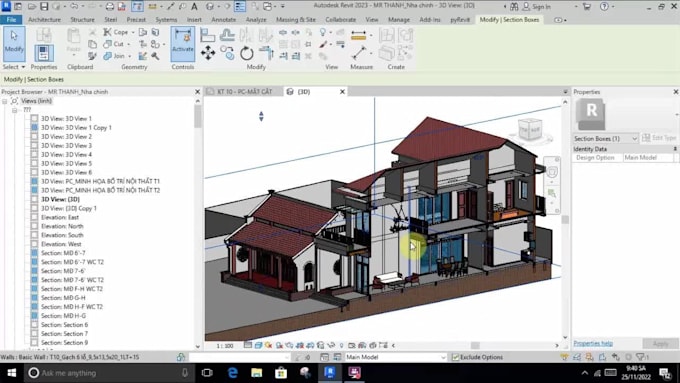Click the Cope geometry tool

[x=116, y=32]
